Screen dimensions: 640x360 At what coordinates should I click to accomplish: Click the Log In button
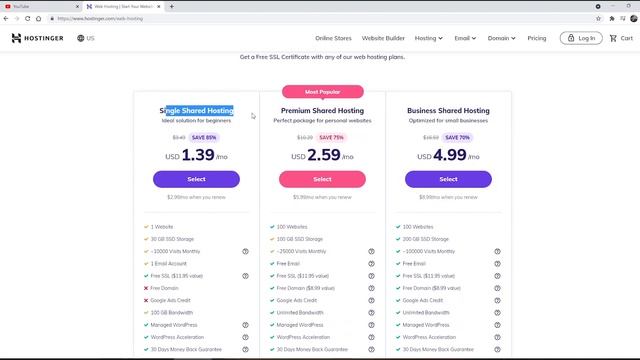(581, 38)
